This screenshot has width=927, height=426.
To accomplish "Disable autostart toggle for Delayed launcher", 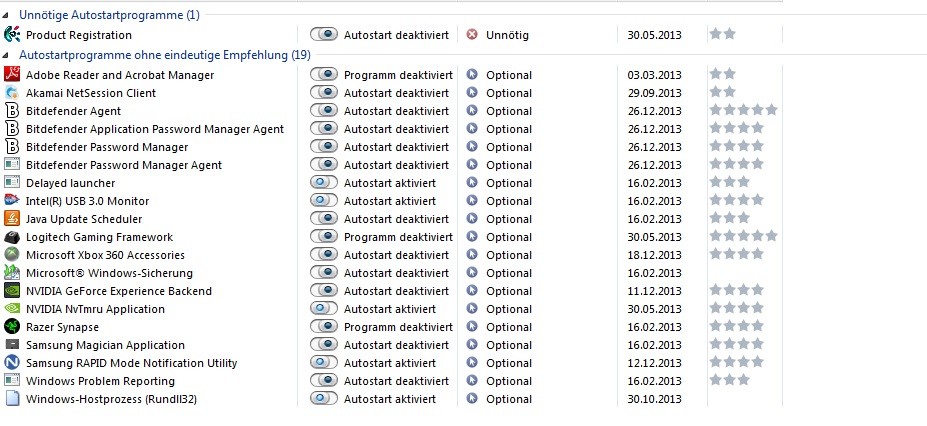I will [324, 183].
